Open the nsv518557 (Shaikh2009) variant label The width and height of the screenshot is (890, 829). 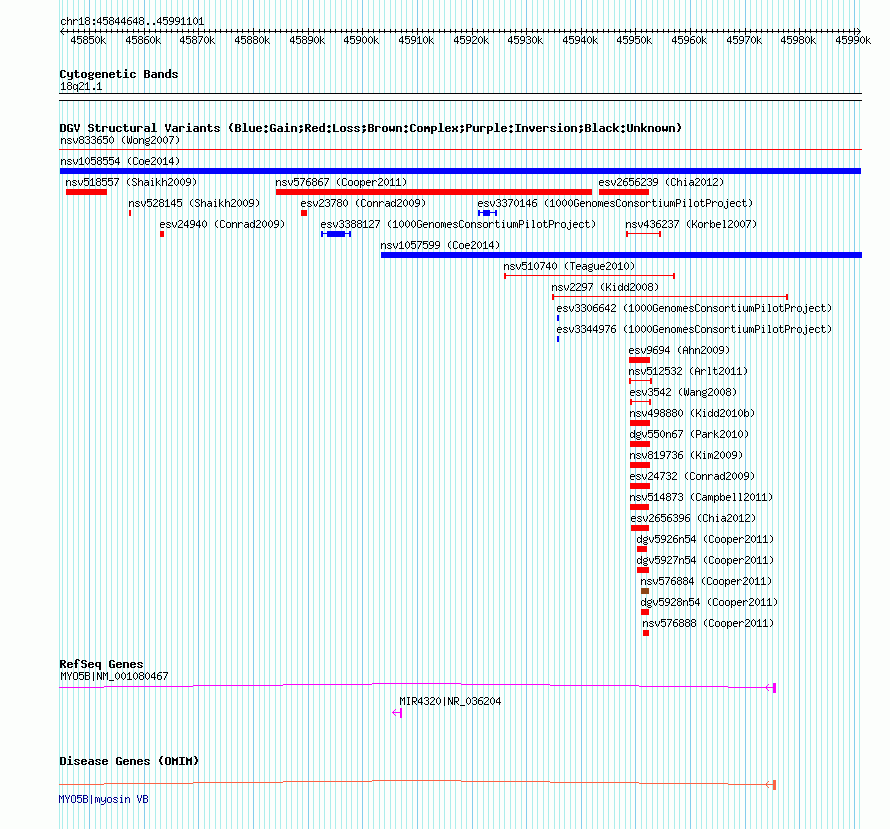click(131, 182)
